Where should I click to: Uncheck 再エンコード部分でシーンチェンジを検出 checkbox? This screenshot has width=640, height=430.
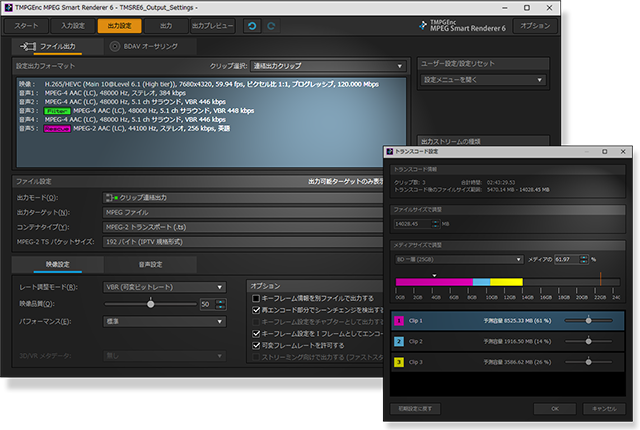[256, 310]
